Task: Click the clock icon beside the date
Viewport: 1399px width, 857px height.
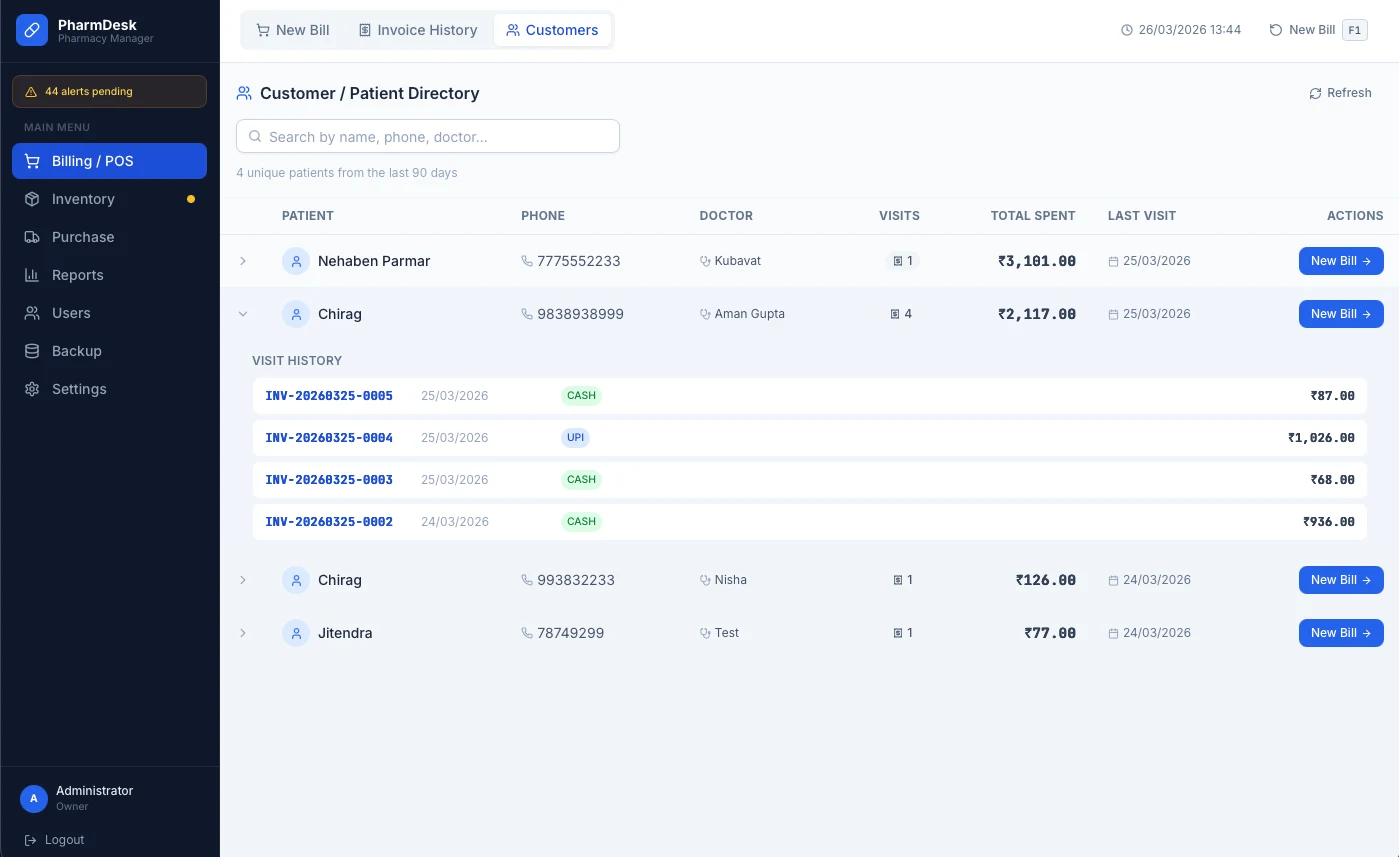Action: (1127, 30)
